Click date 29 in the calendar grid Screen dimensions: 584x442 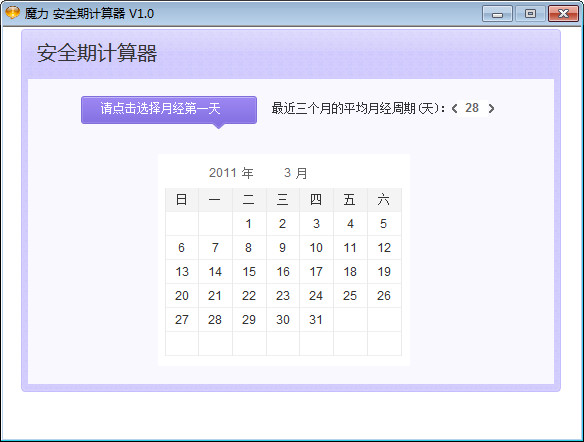pos(249,319)
